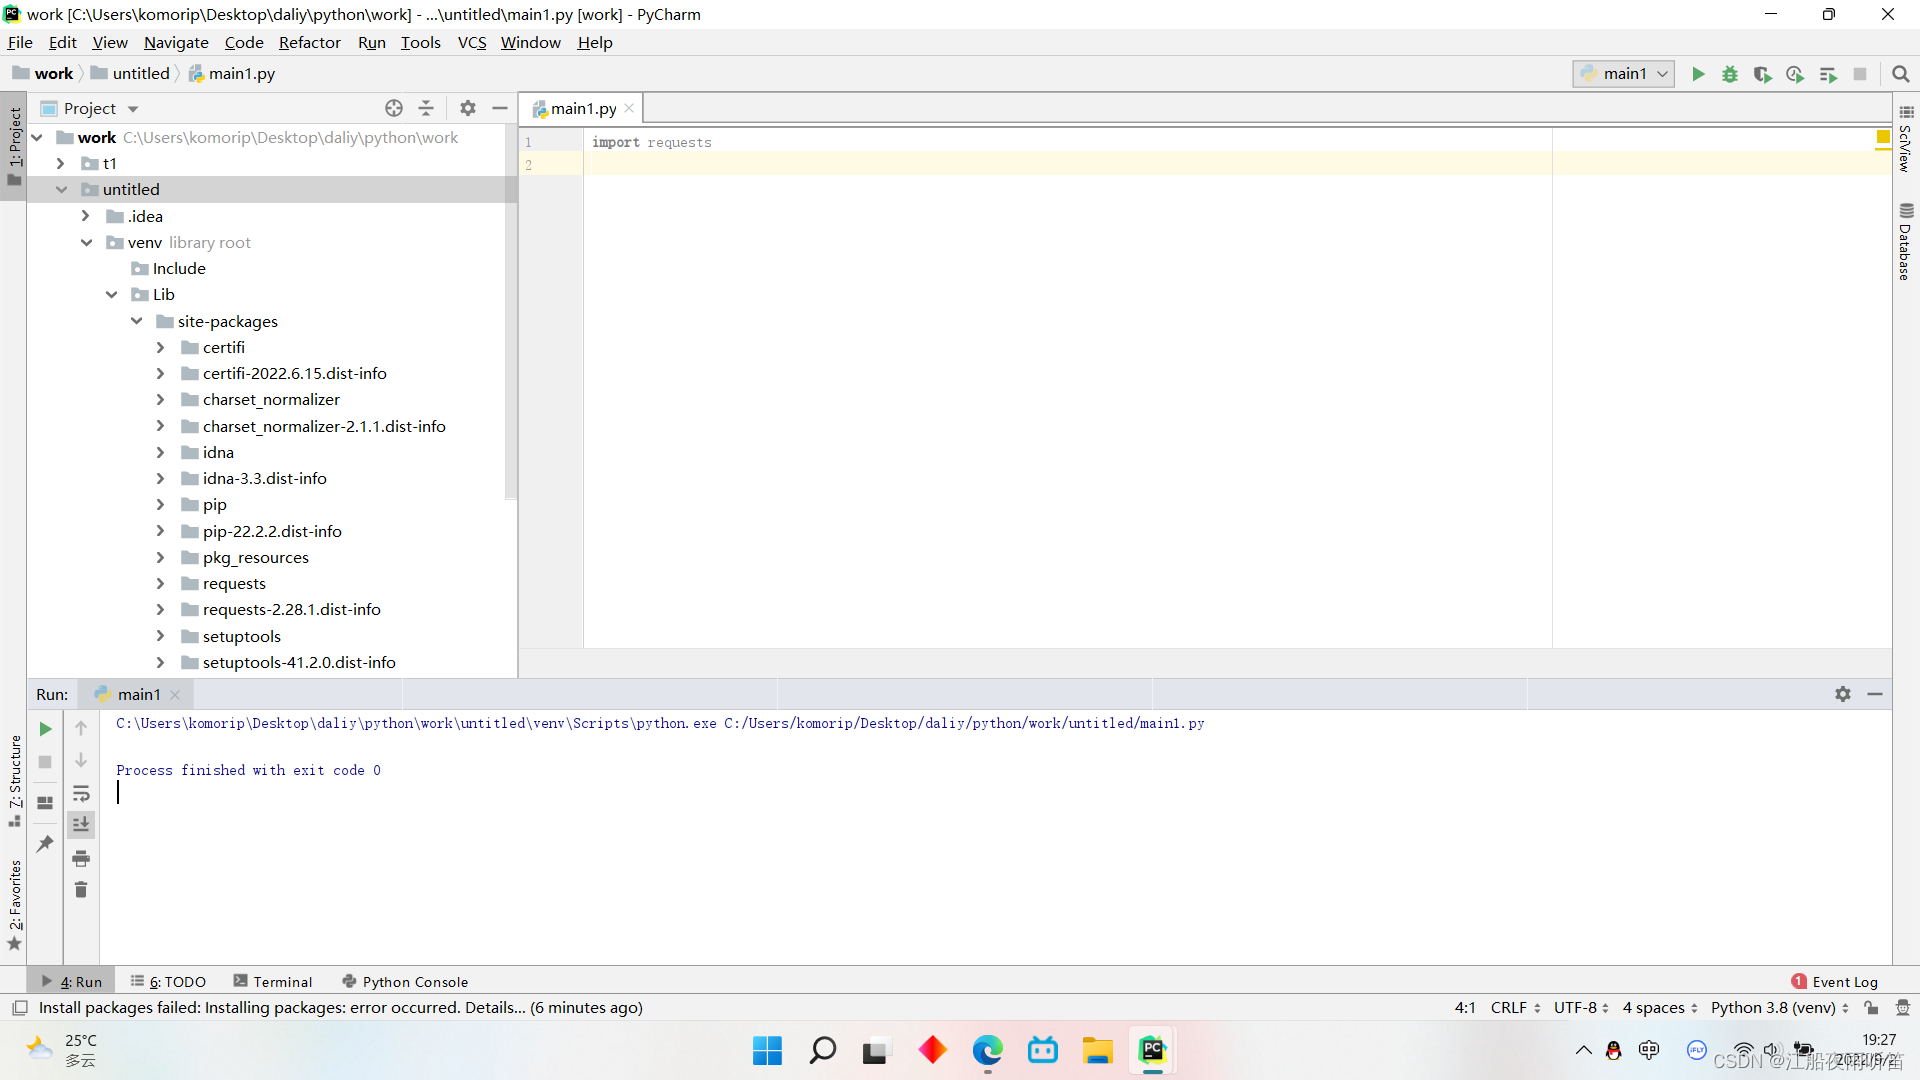The width and height of the screenshot is (1920, 1080).
Task: Open Search Everywhere magnifier icon
Action: click(1901, 74)
